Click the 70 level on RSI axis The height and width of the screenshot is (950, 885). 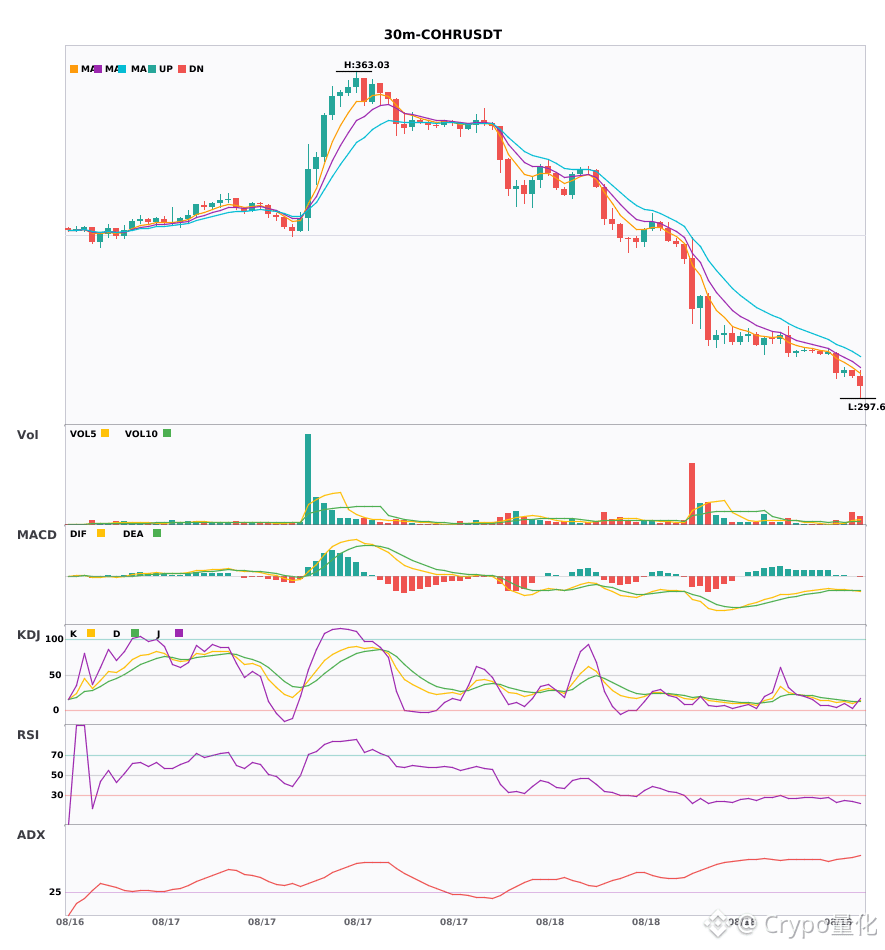pos(57,755)
